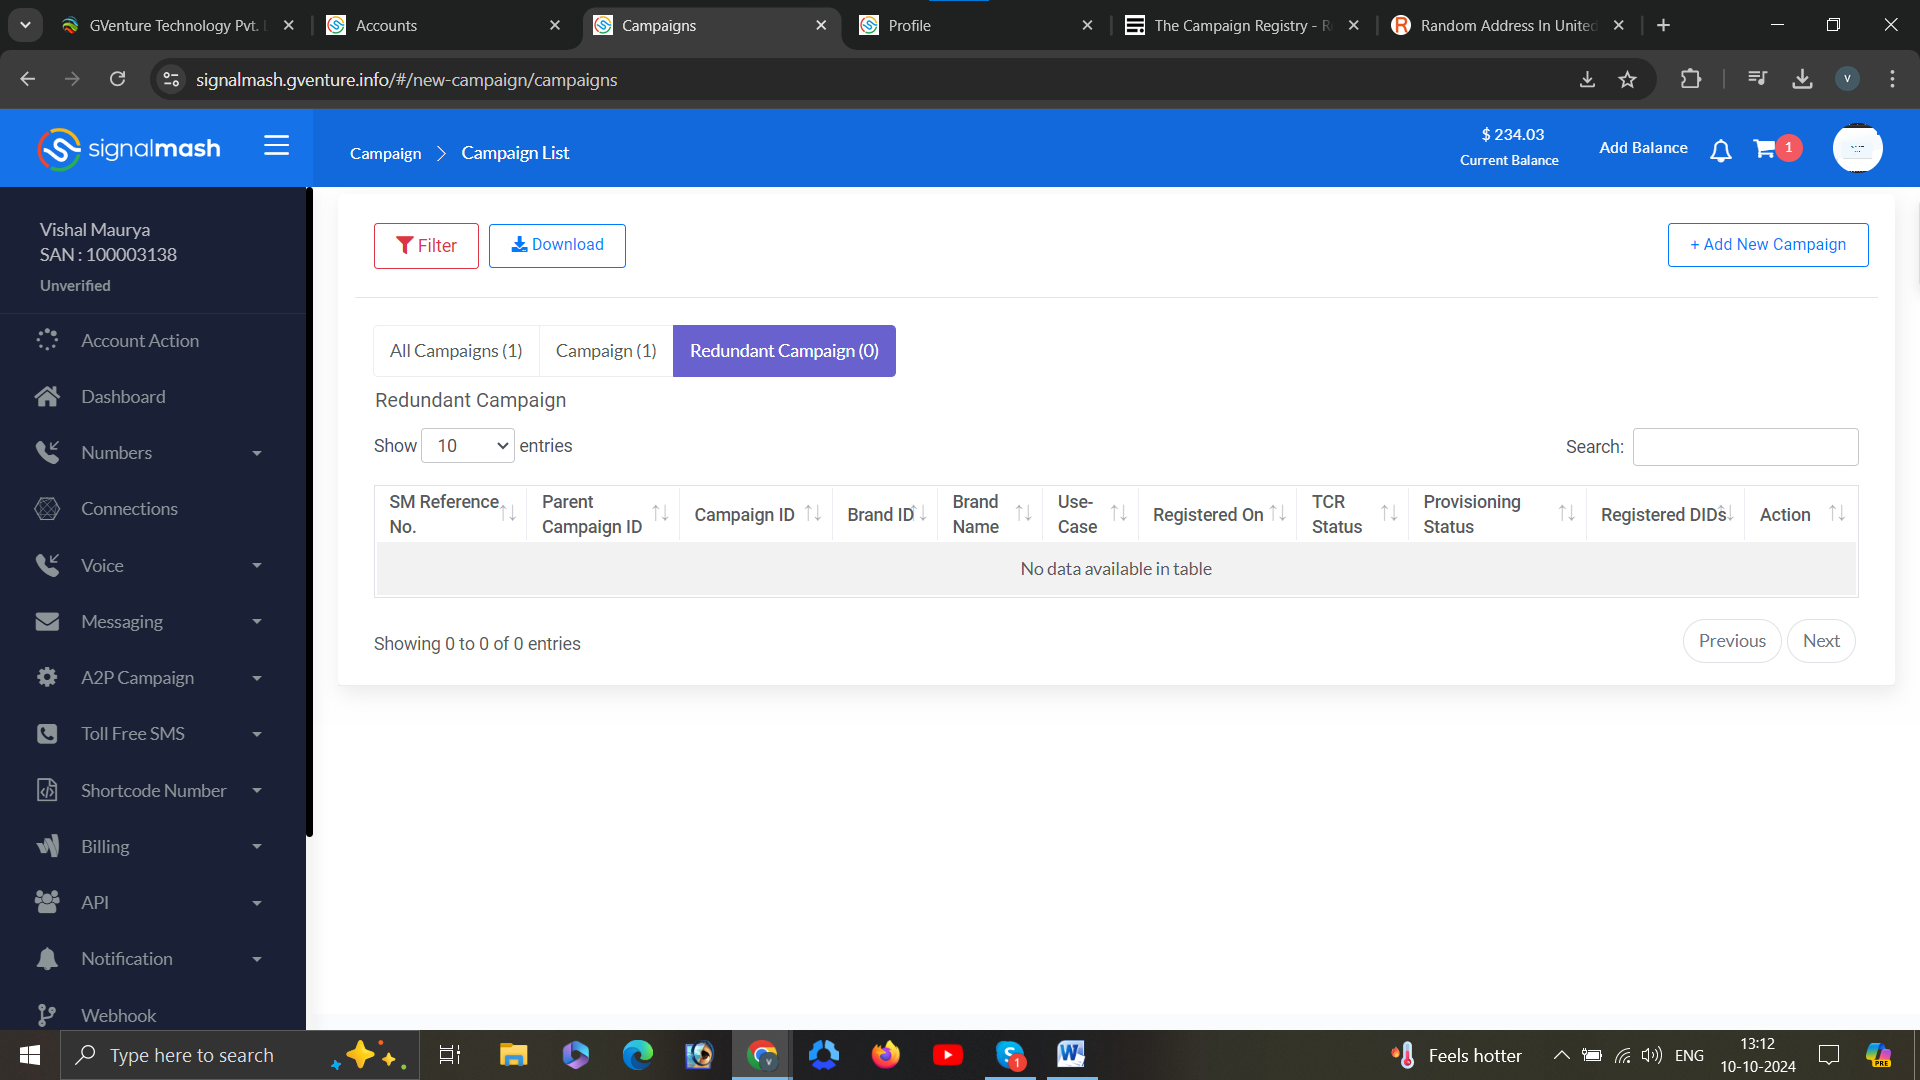1920x1080 pixels.
Task: Sort by Use-Case column
Action: click(1090, 514)
